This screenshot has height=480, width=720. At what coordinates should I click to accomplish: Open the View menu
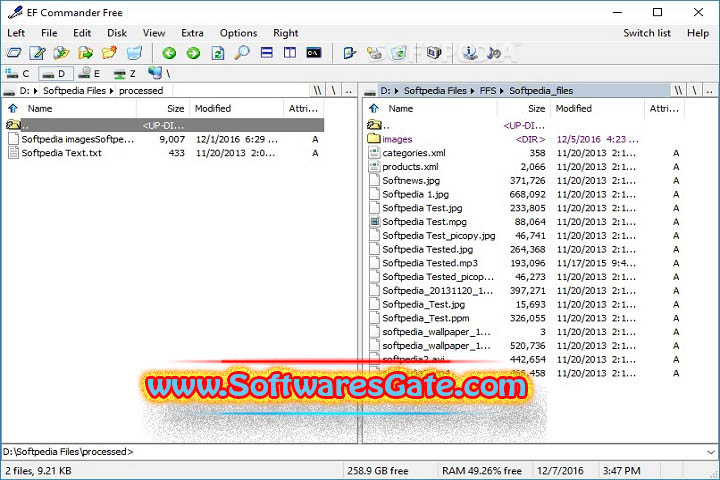point(154,33)
